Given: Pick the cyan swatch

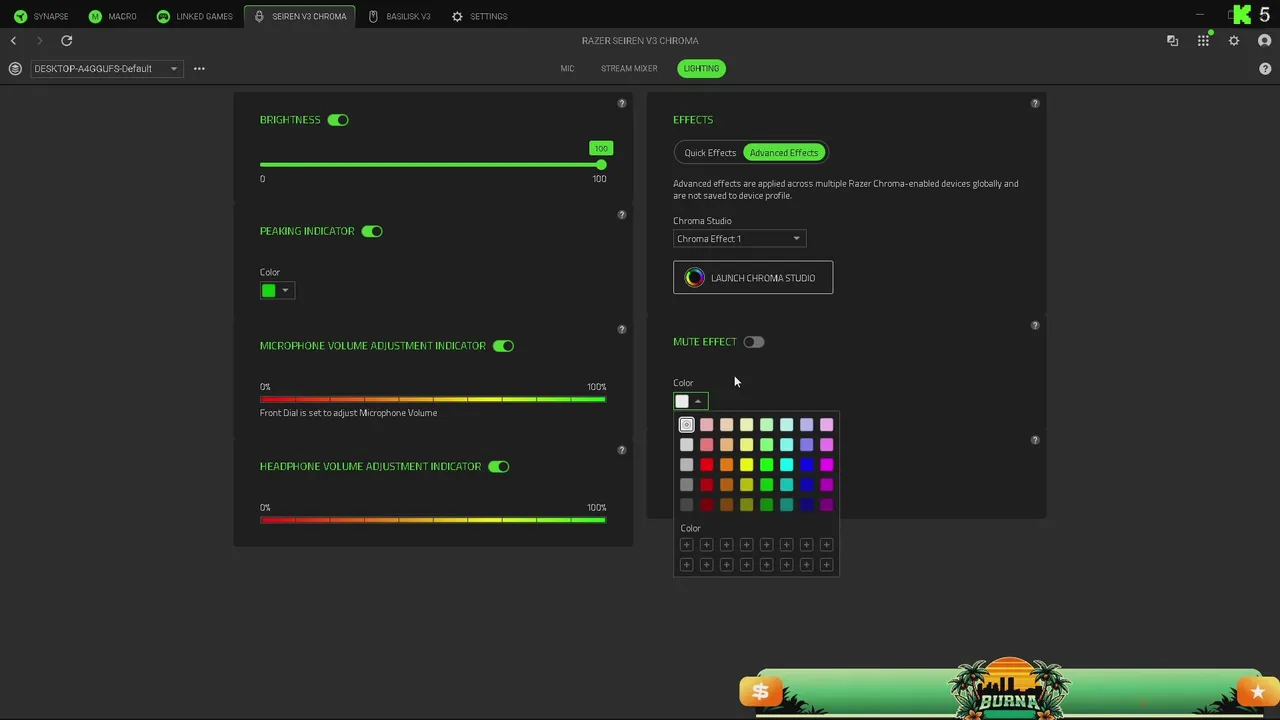Looking at the screenshot, I should pyautogui.click(x=786, y=465).
